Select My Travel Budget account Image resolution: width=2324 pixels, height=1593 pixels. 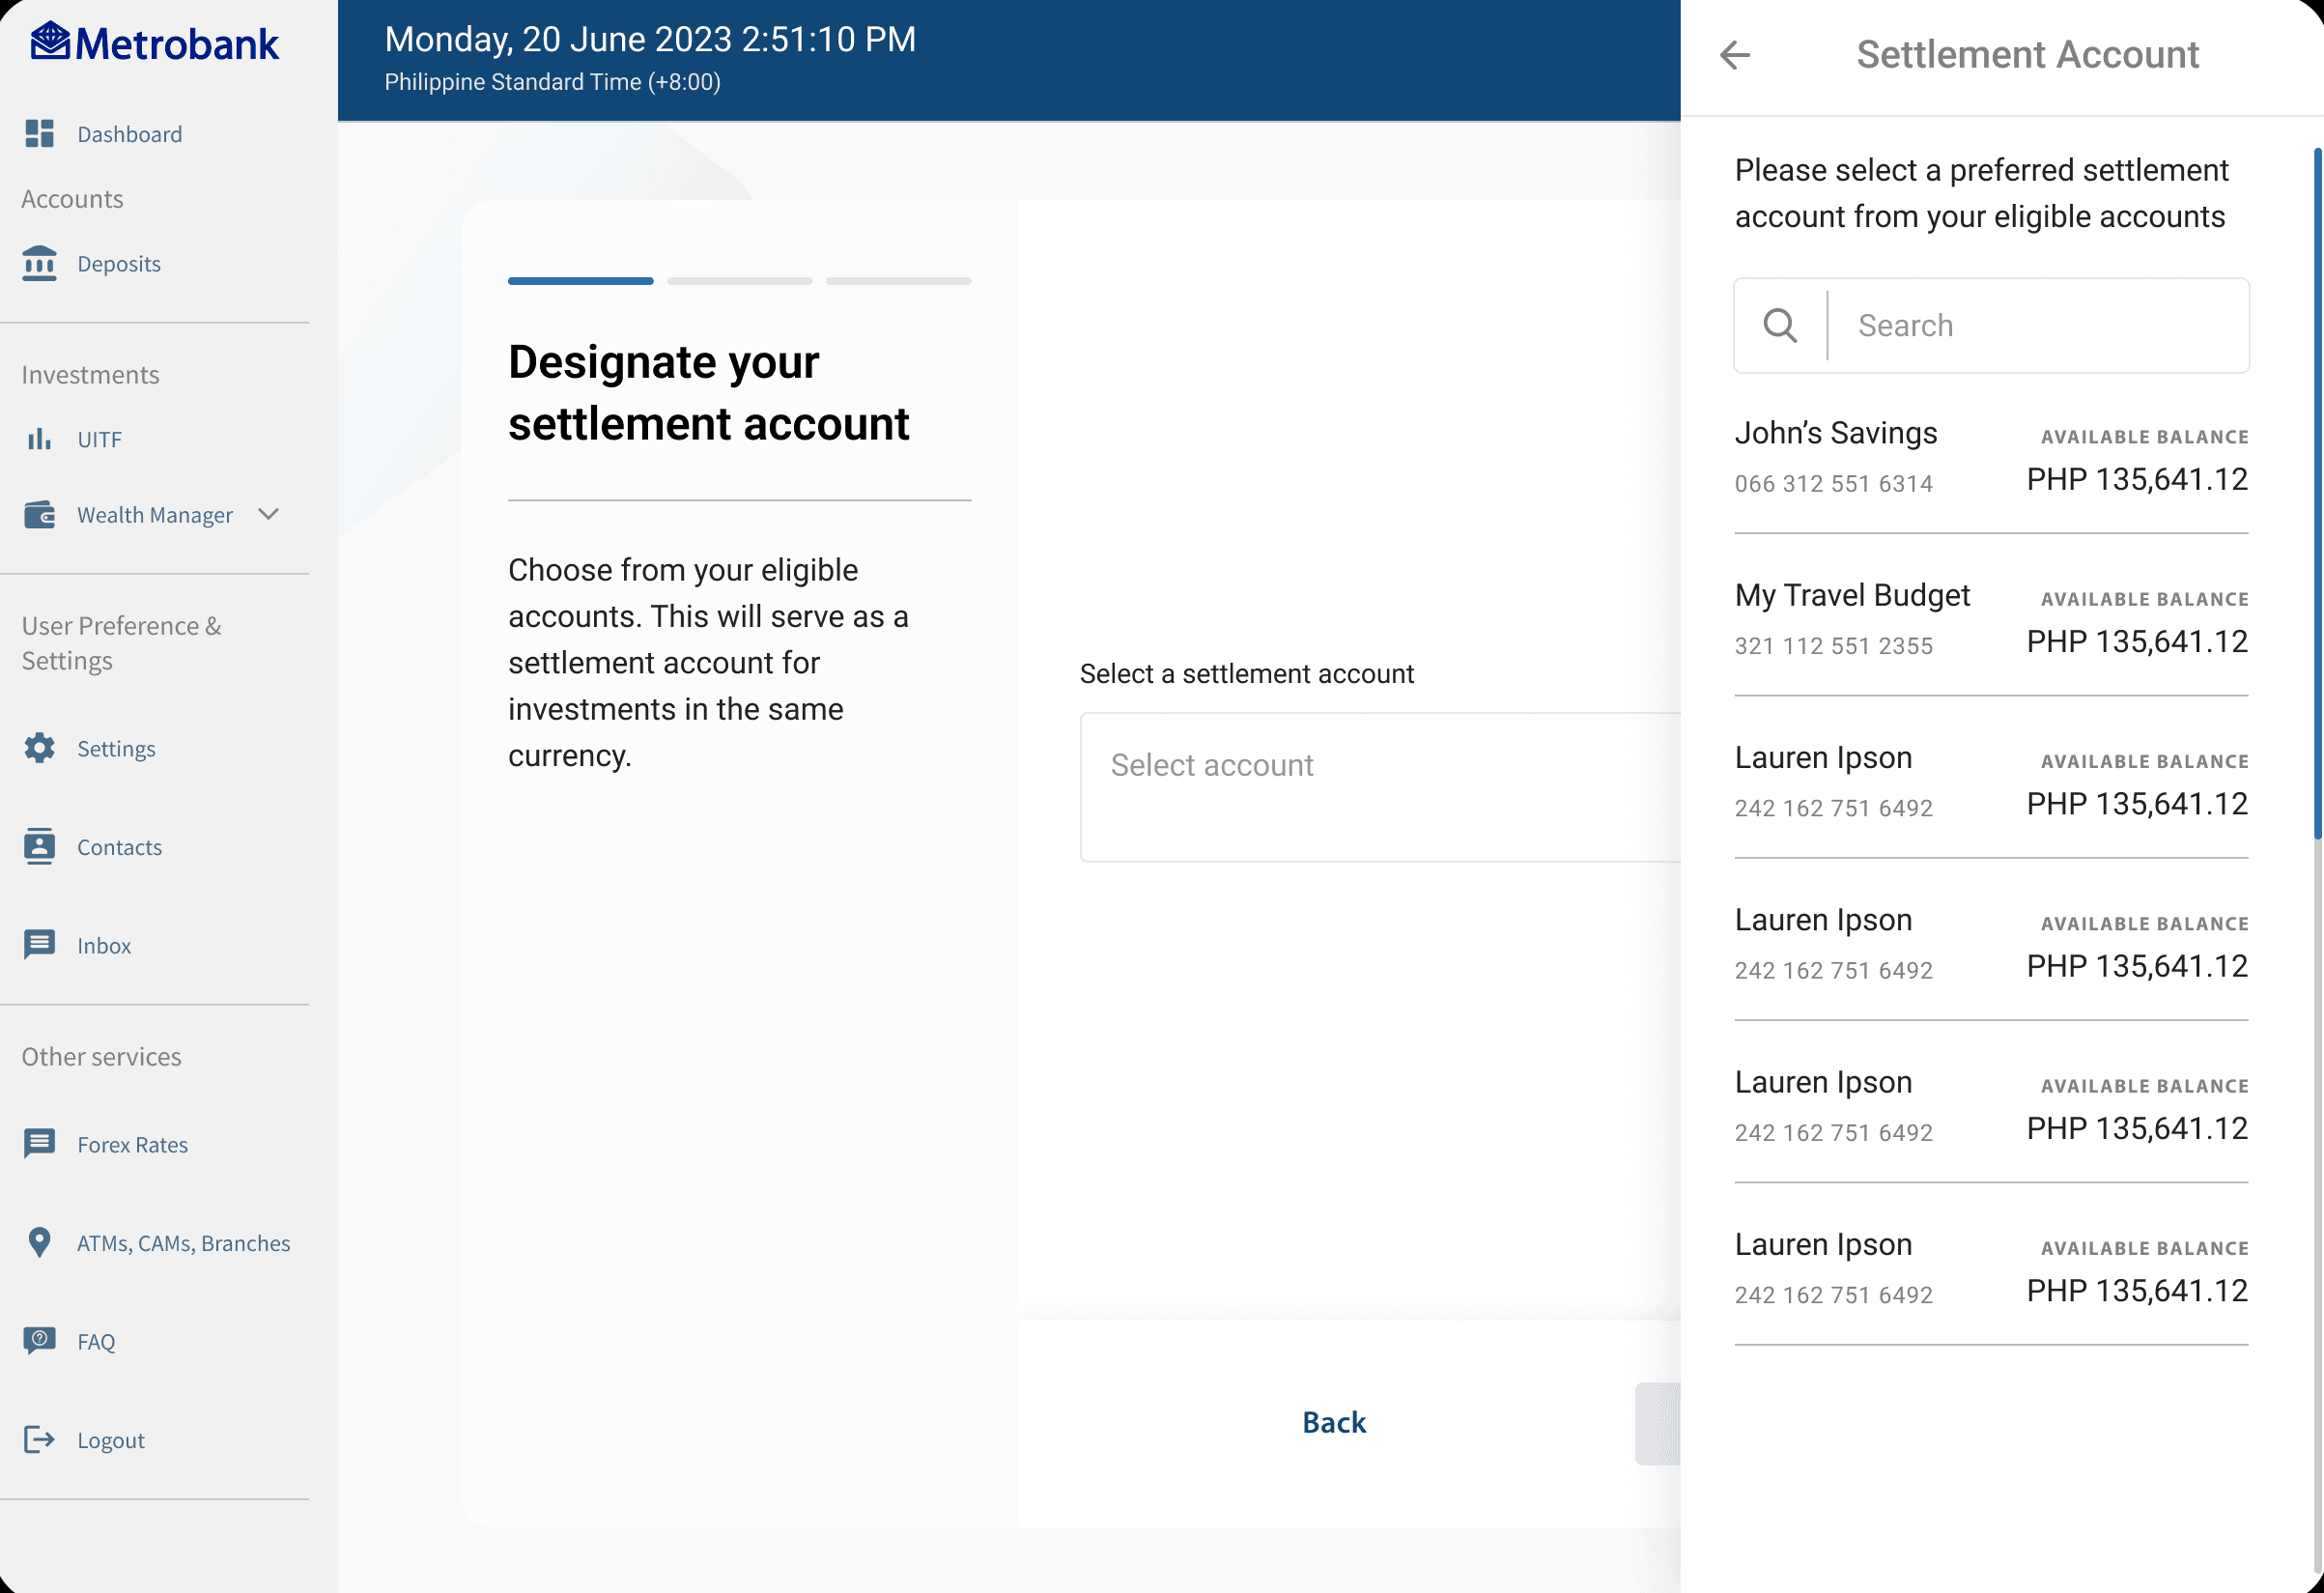[1991, 619]
